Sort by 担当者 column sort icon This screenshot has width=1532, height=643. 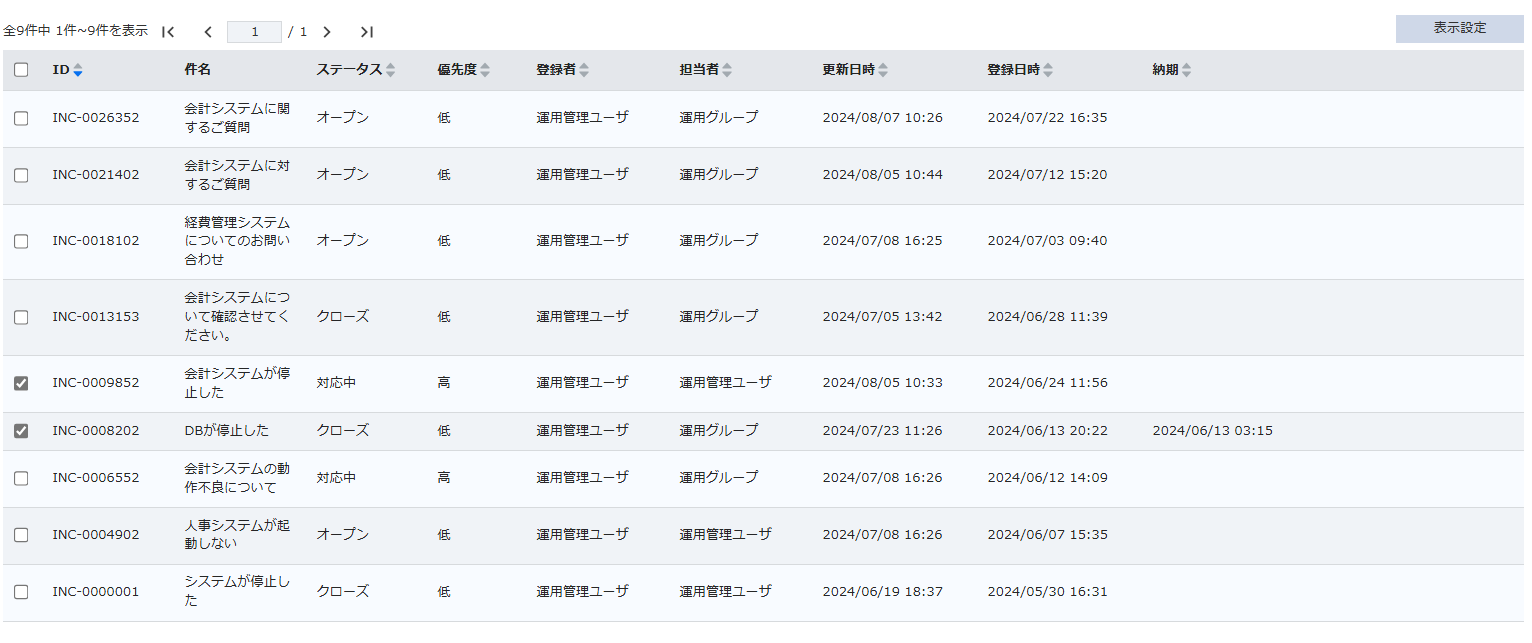(727, 70)
